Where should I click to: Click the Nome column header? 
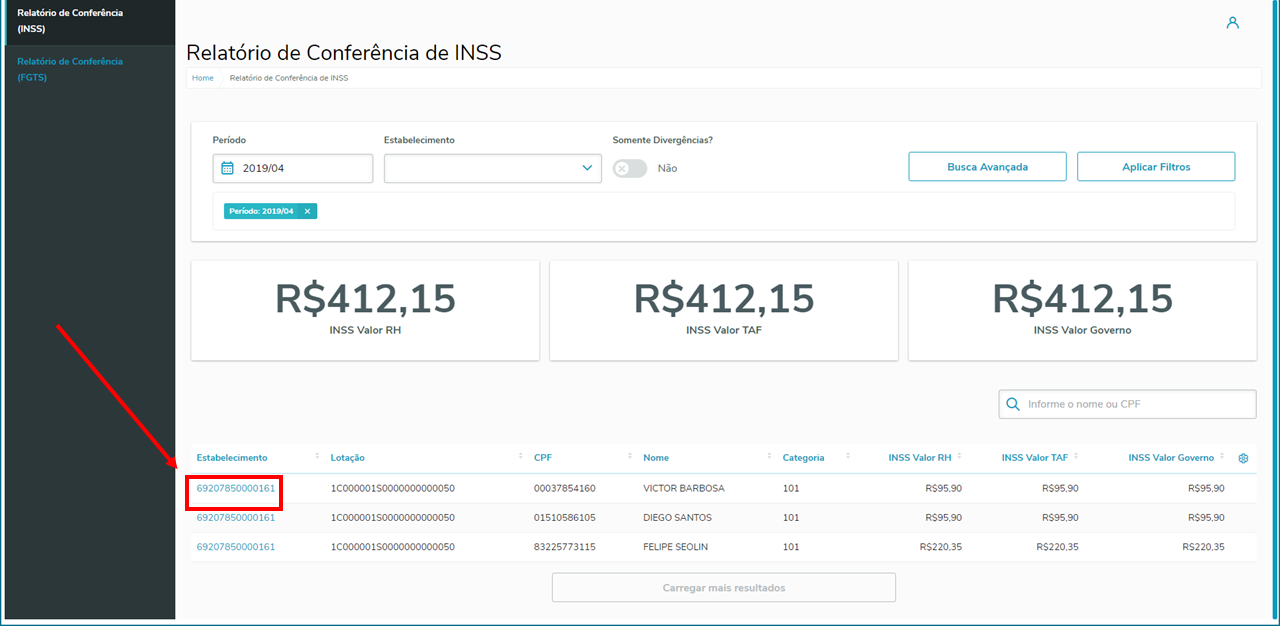656,458
